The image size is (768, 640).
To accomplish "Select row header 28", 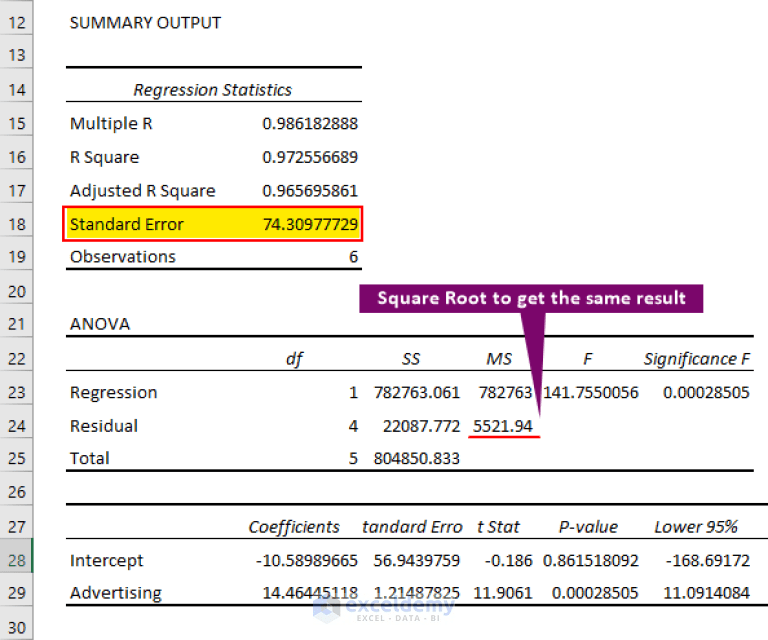I will [x=16, y=560].
